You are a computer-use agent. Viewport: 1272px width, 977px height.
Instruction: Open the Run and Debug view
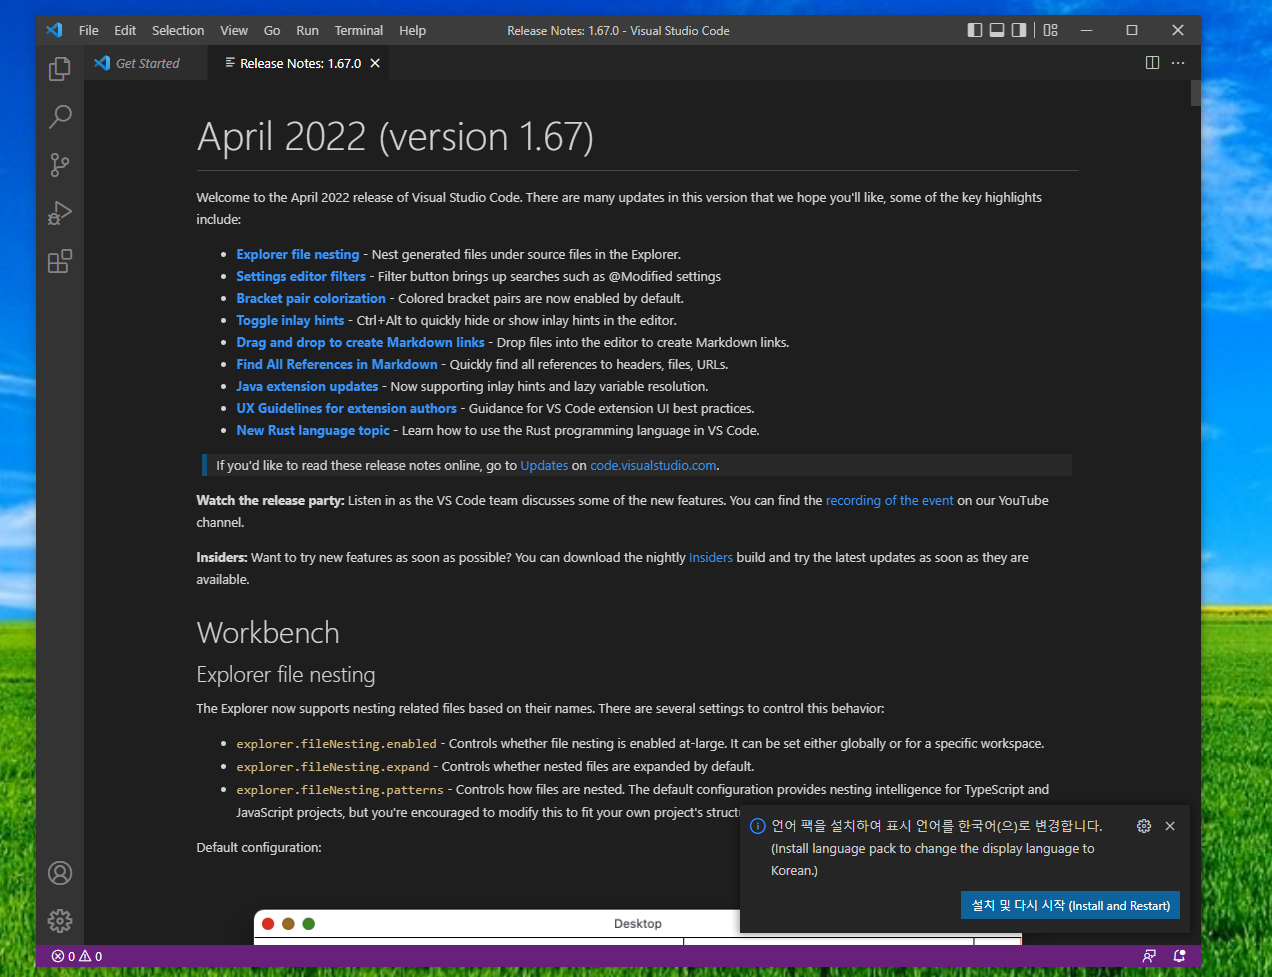(x=60, y=213)
